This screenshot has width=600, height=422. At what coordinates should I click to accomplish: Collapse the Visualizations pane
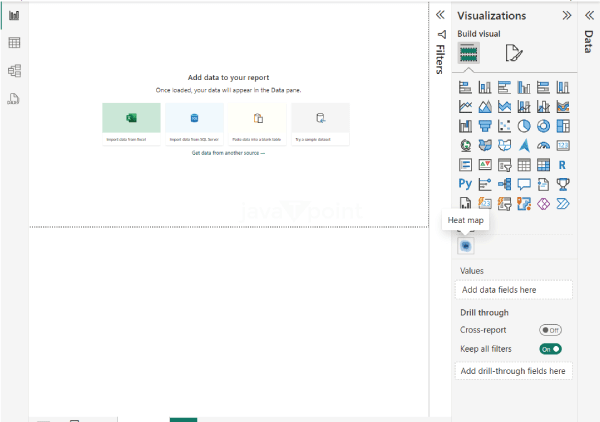[567, 15]
